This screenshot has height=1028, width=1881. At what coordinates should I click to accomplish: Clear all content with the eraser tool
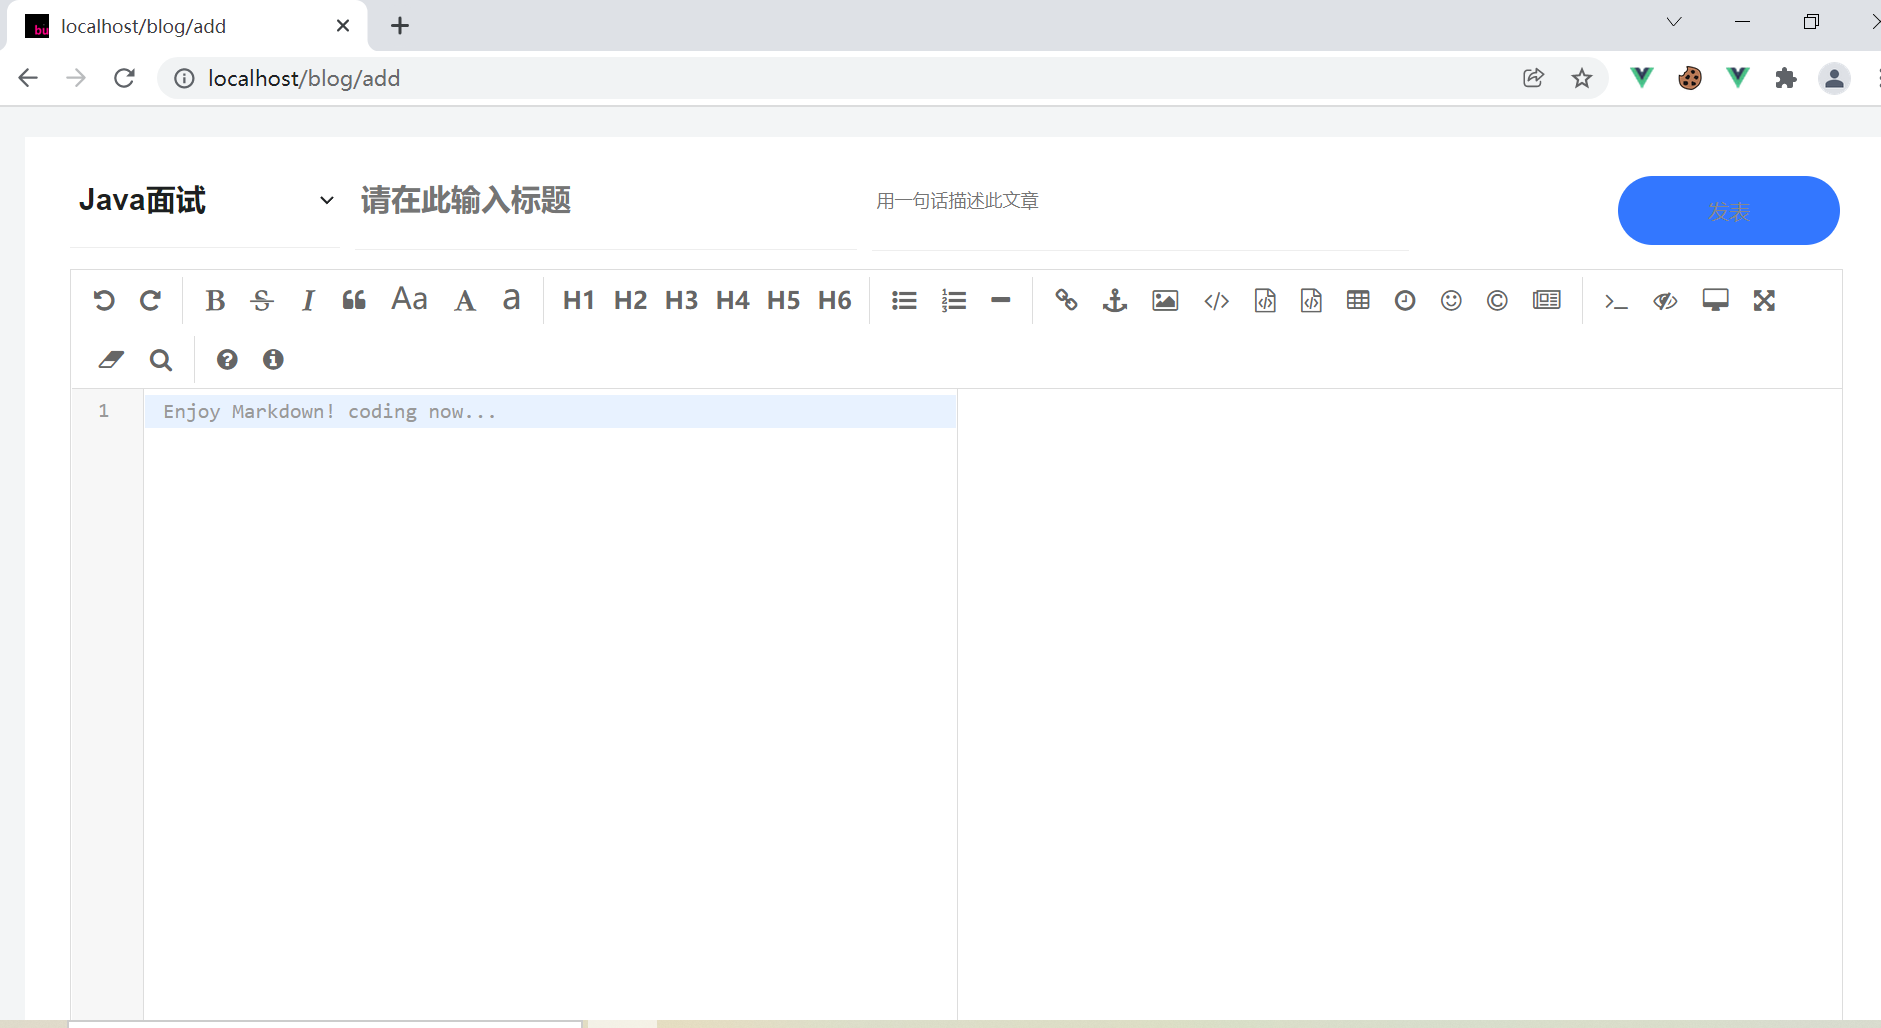(110, 359)
